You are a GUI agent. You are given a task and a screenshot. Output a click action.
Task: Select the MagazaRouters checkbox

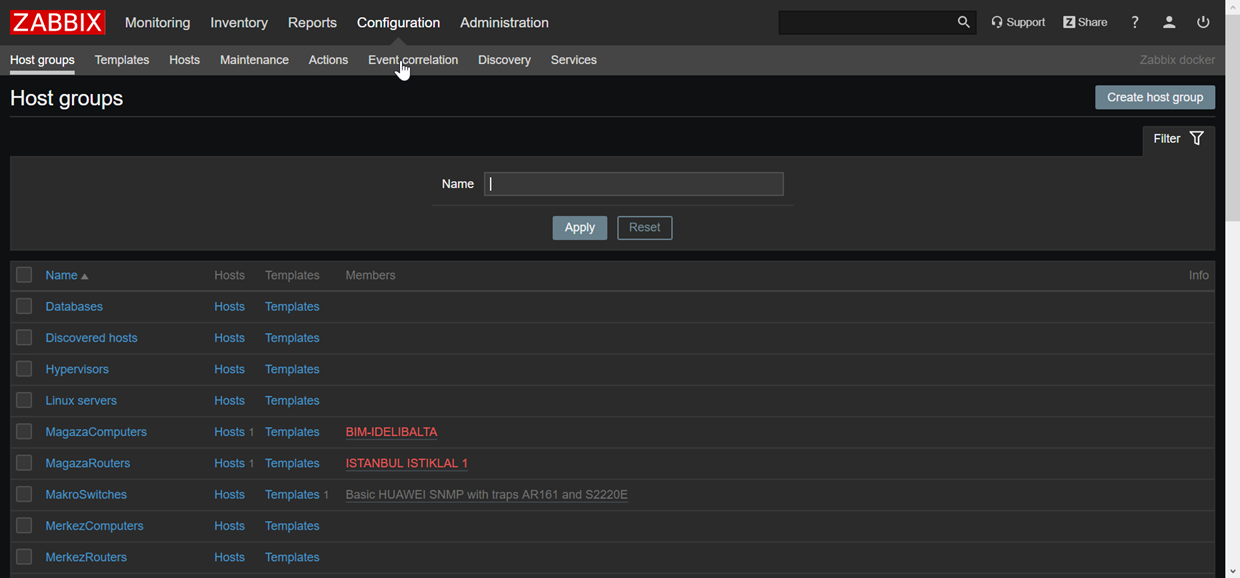pos(24,463)
